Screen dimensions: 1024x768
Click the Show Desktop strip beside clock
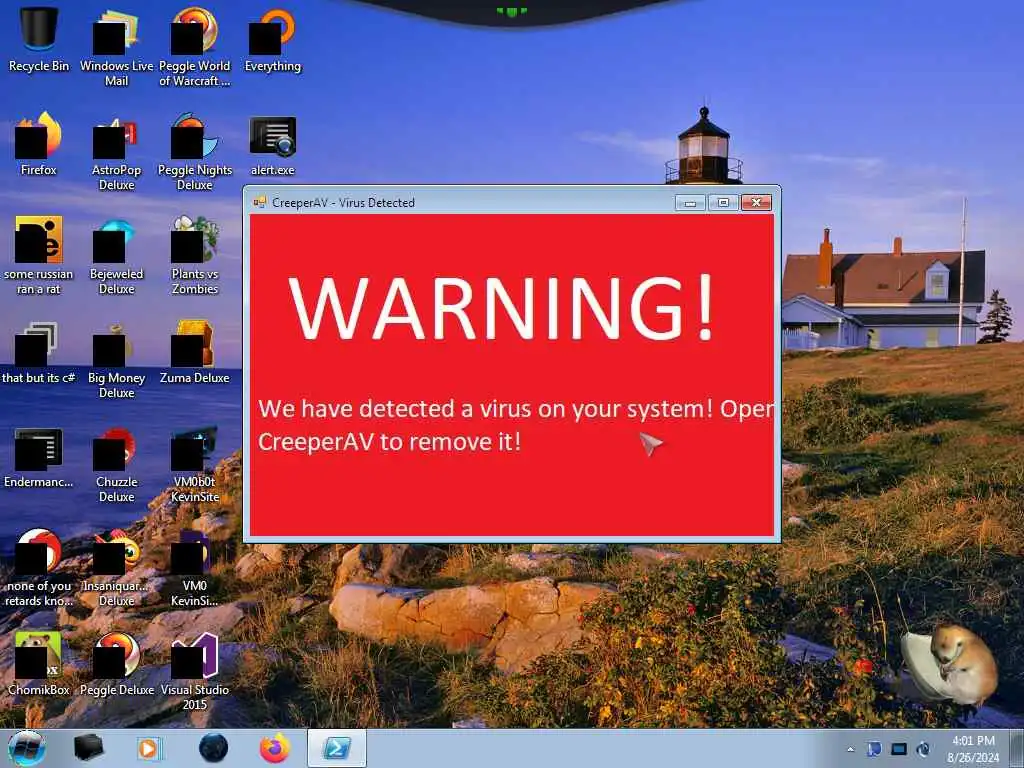click(1017, 749)
